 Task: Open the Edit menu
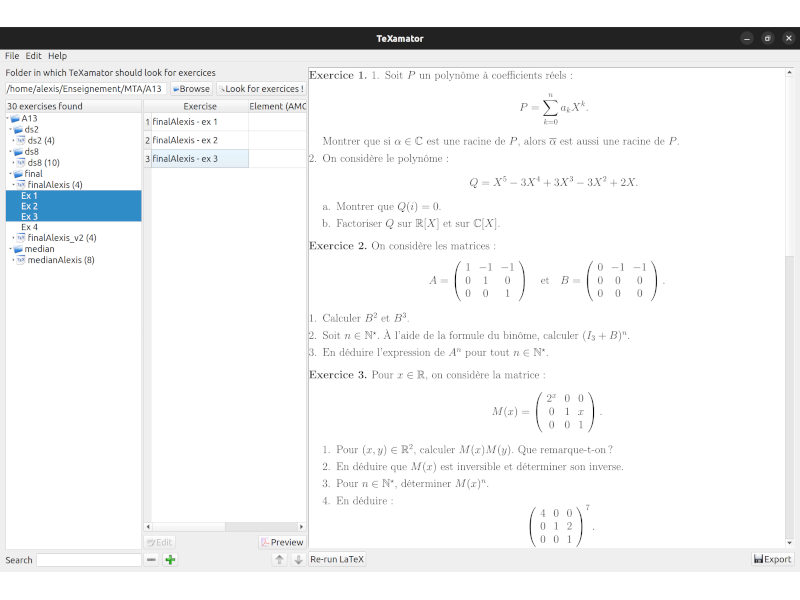pos(33,56)
